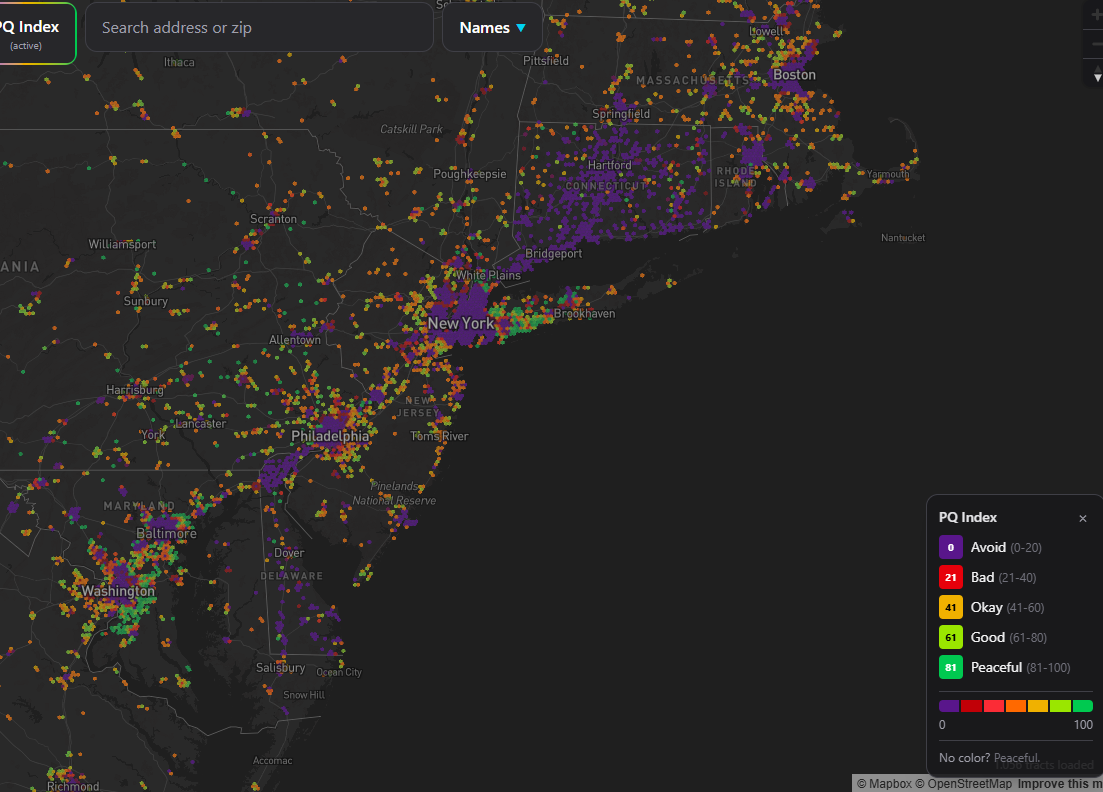Viewport: 1103px width, 792px height.
Task: Click the Pinelands National Reserve label
Action: (x=395, y=493)
